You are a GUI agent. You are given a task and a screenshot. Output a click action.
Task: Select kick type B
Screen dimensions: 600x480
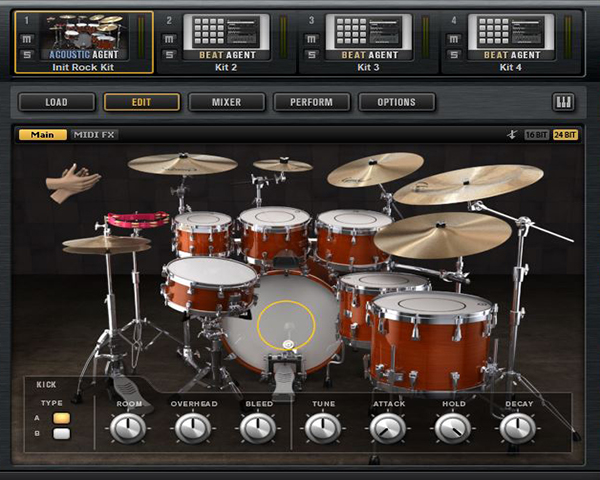62,434
